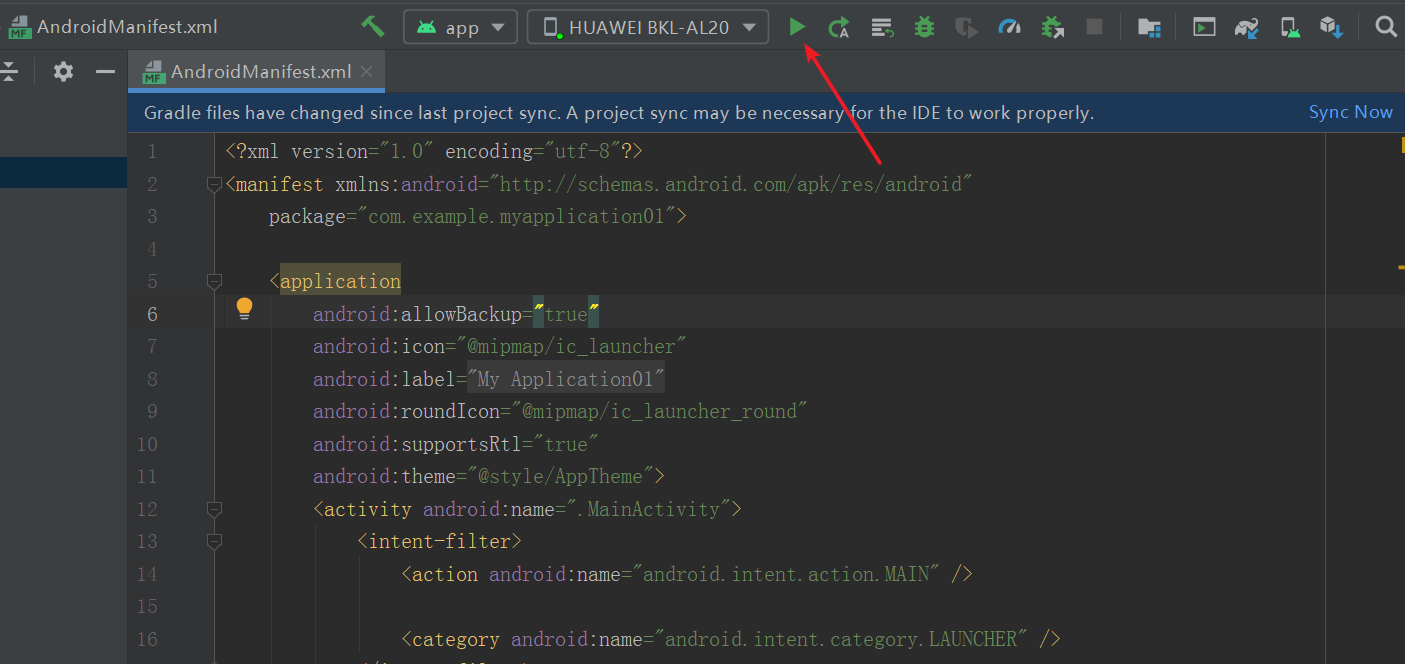Viewport: 1405px width, 664px height.
Task: Open the app run configuration dropdown
Action: pos(460,27)
